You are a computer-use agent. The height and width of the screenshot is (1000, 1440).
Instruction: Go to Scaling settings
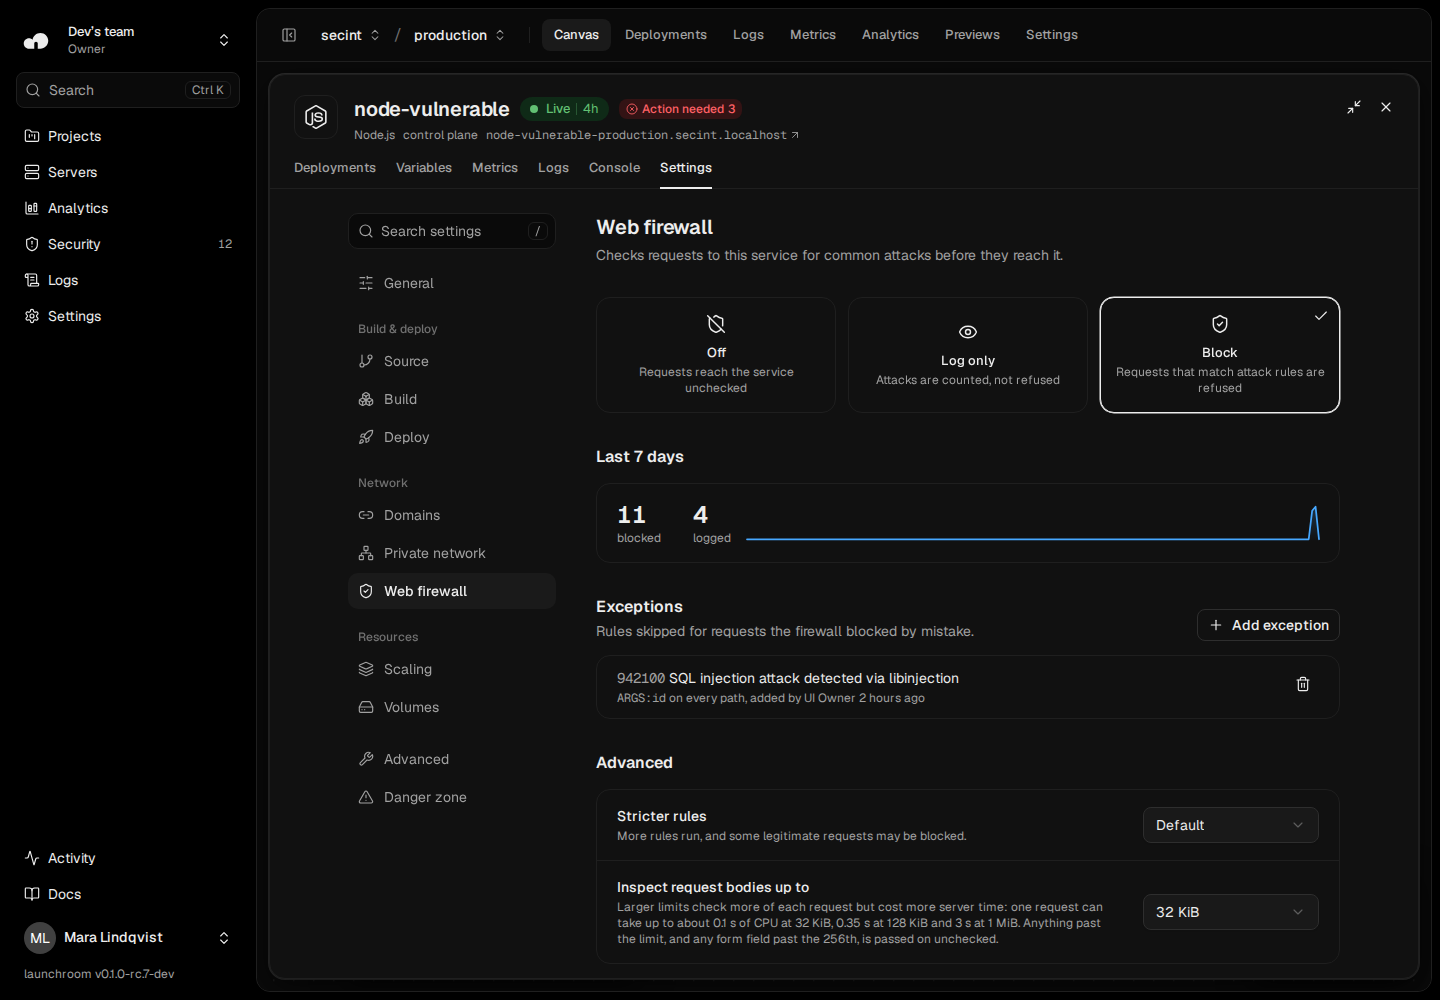[x=452, y=669]
